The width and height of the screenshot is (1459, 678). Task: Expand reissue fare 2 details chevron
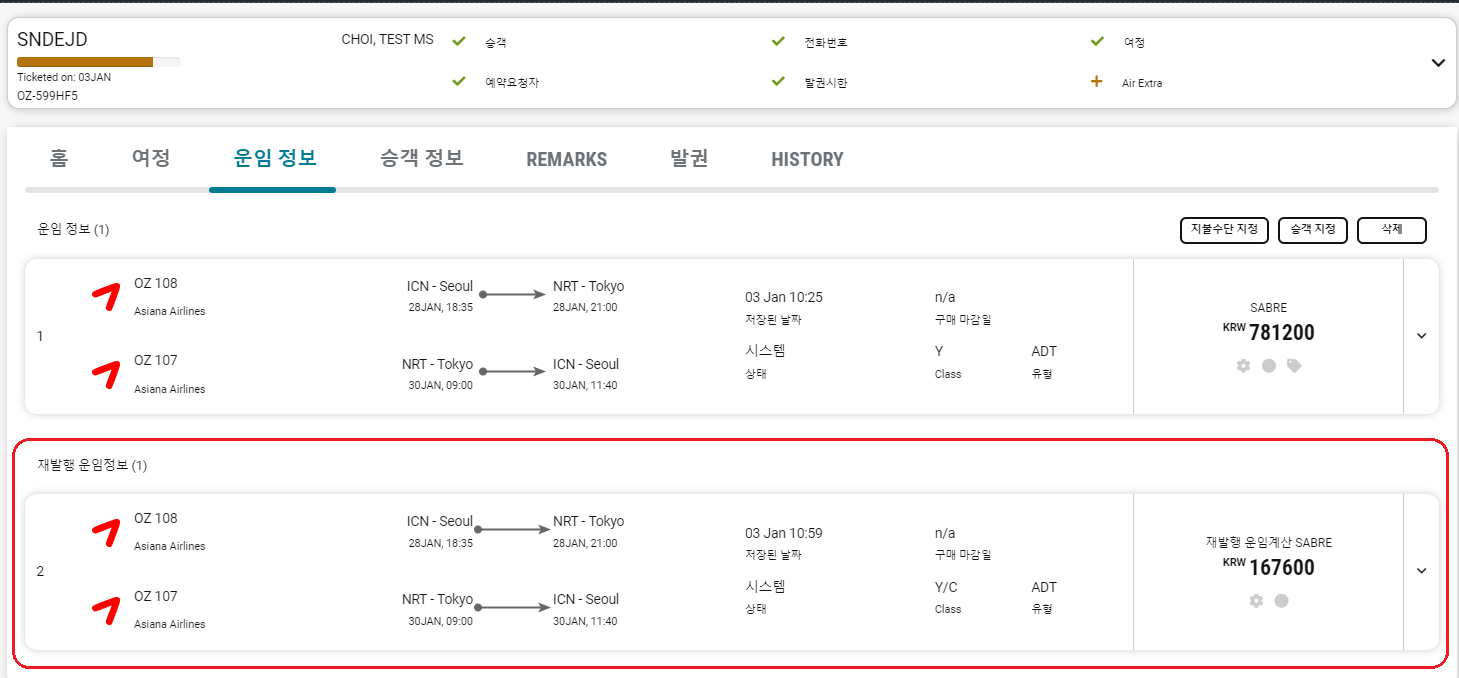pos(1421,571)
